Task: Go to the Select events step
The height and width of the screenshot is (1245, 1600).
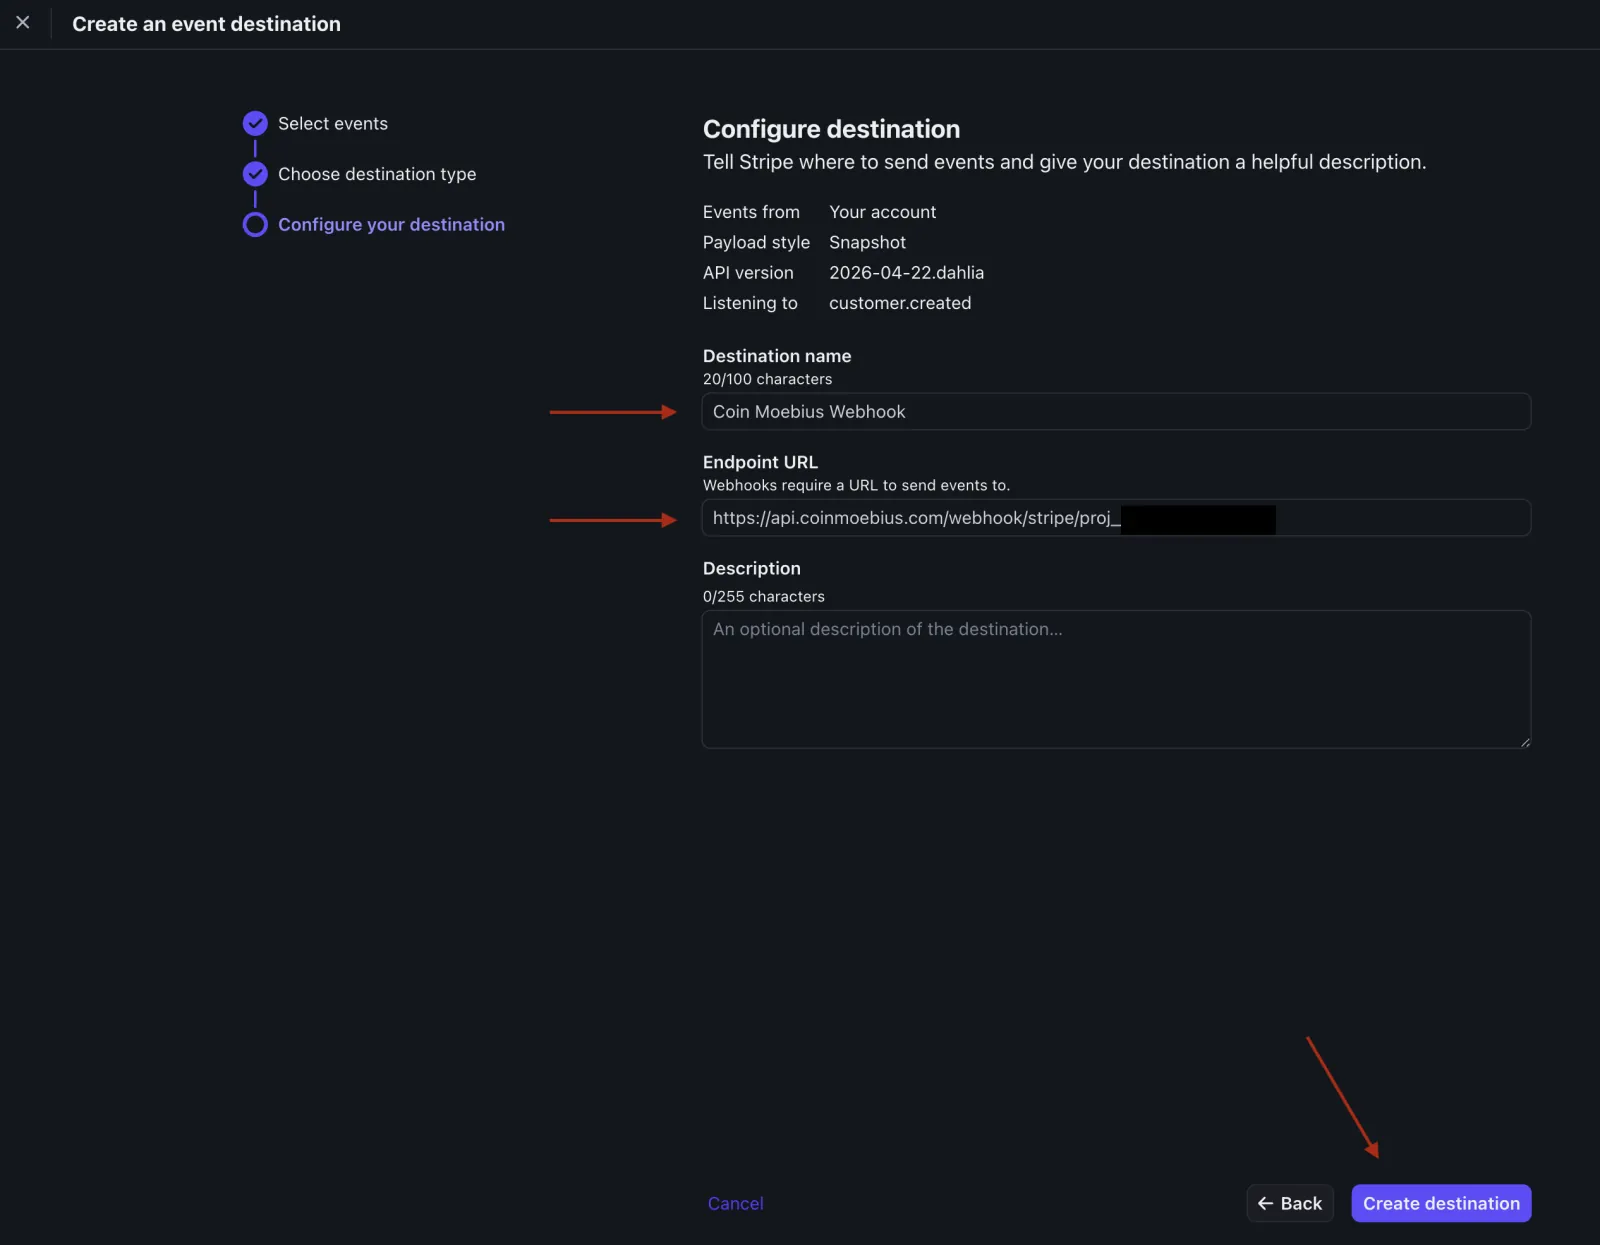Action: click(333, 123)
